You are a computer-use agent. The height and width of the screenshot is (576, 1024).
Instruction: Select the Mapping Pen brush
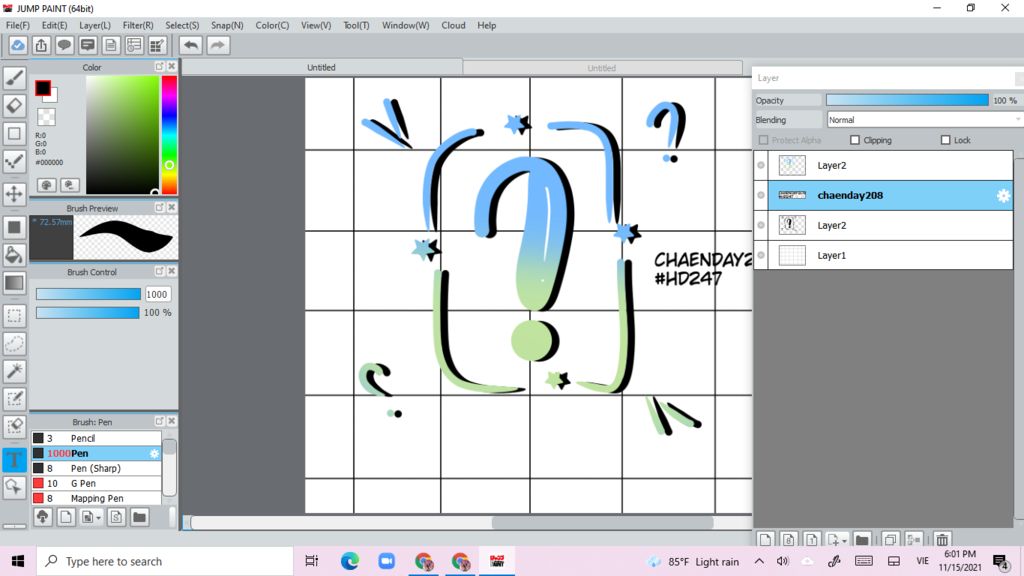pos(96,498)
